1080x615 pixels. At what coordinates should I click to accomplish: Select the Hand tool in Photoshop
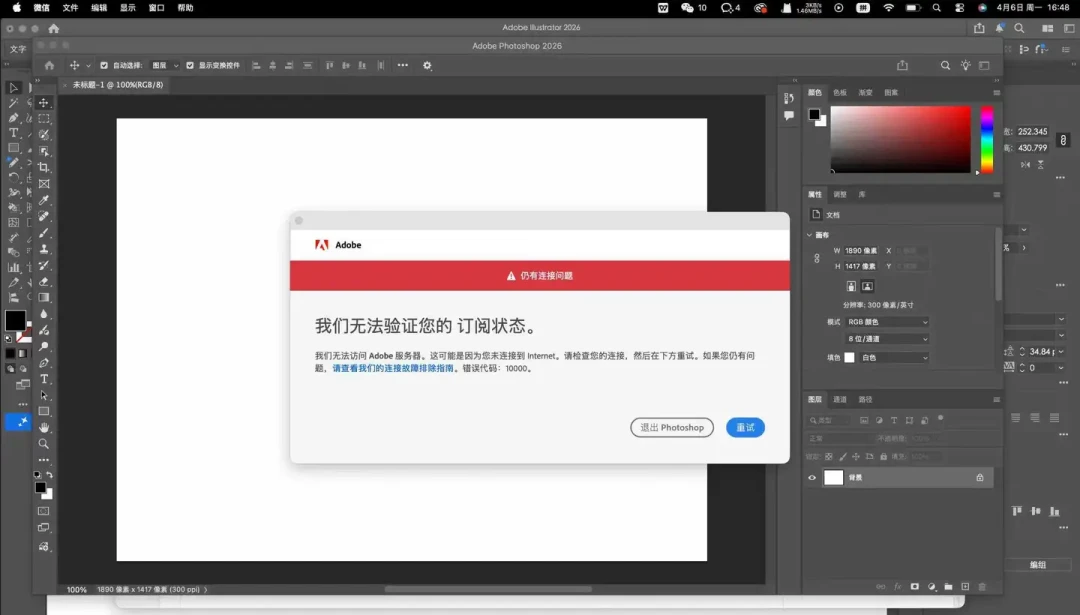[x=43, y=428]
